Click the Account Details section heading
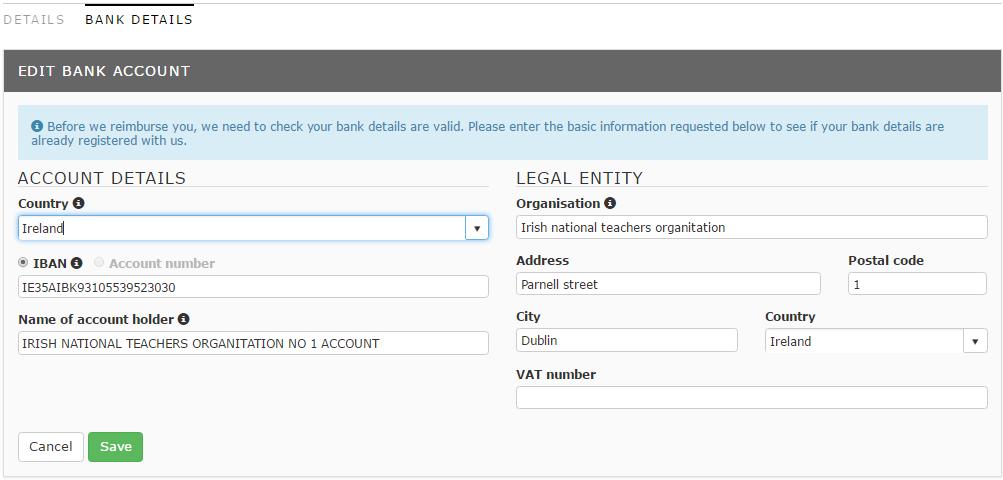1003x480 pixels. 102,178
